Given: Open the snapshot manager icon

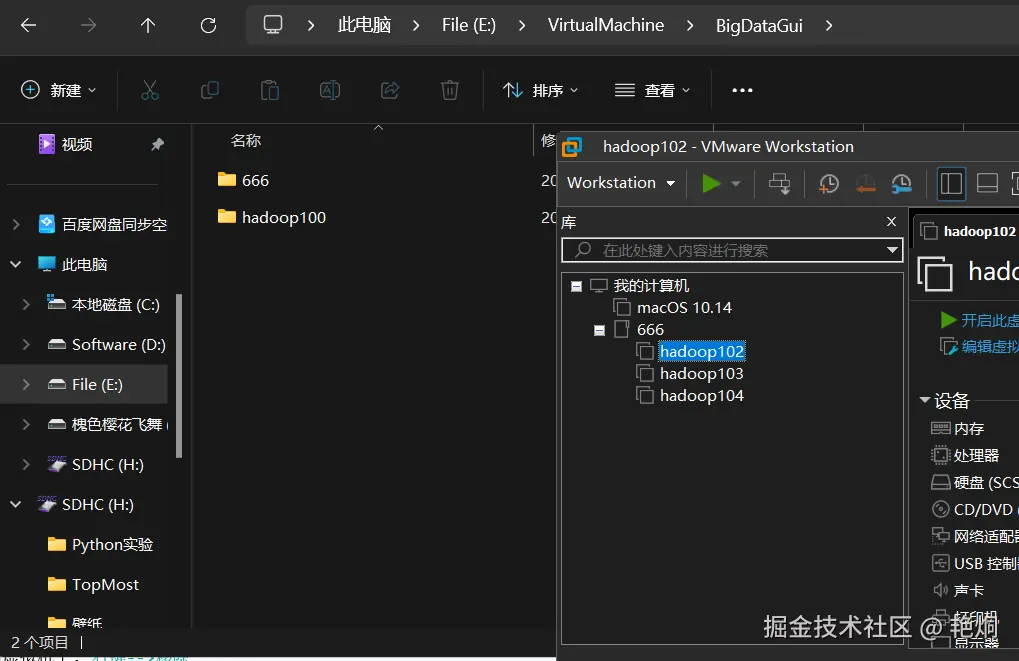Looking at the screenshot, I should click(x=901, y=184).
